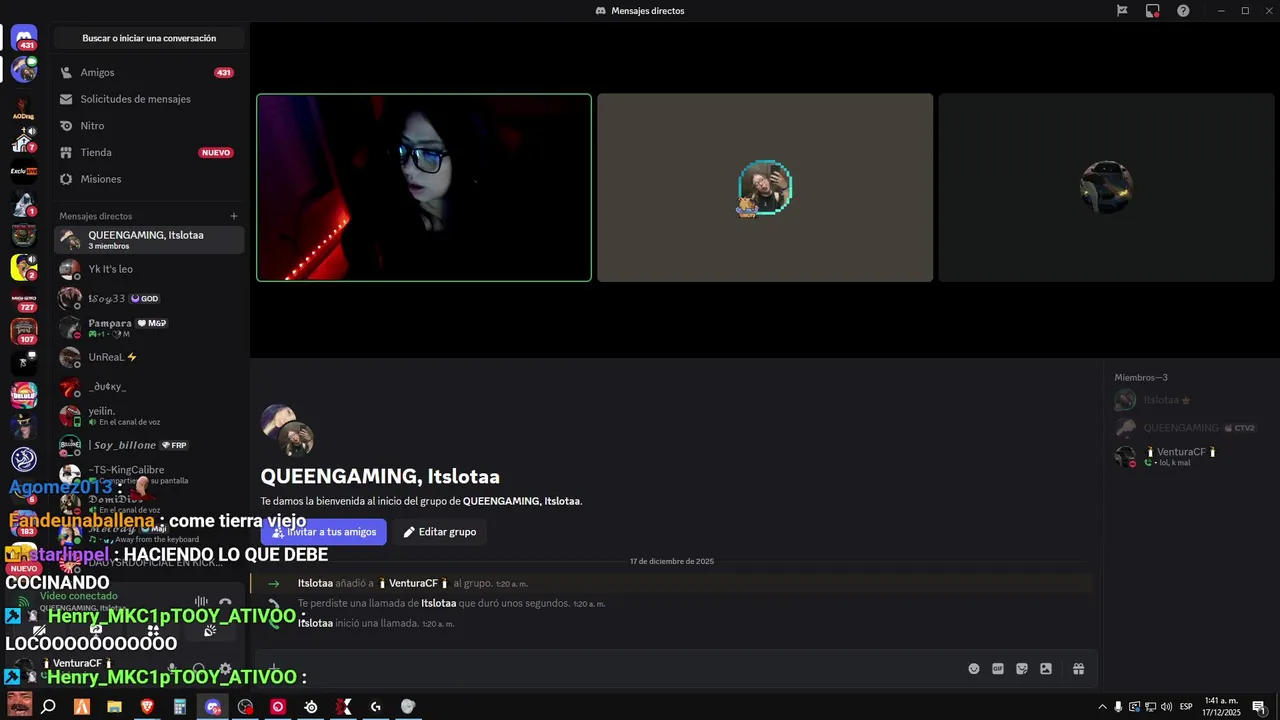This screenshot has height=720, width=1280.
Task: Open server with 727 badge in sidebar
Action: click(24, 299)
